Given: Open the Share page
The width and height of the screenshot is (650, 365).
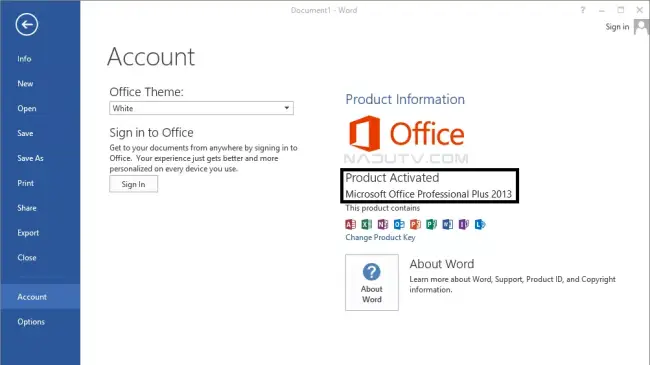Looking at the screenshot, I should point(27,208).
